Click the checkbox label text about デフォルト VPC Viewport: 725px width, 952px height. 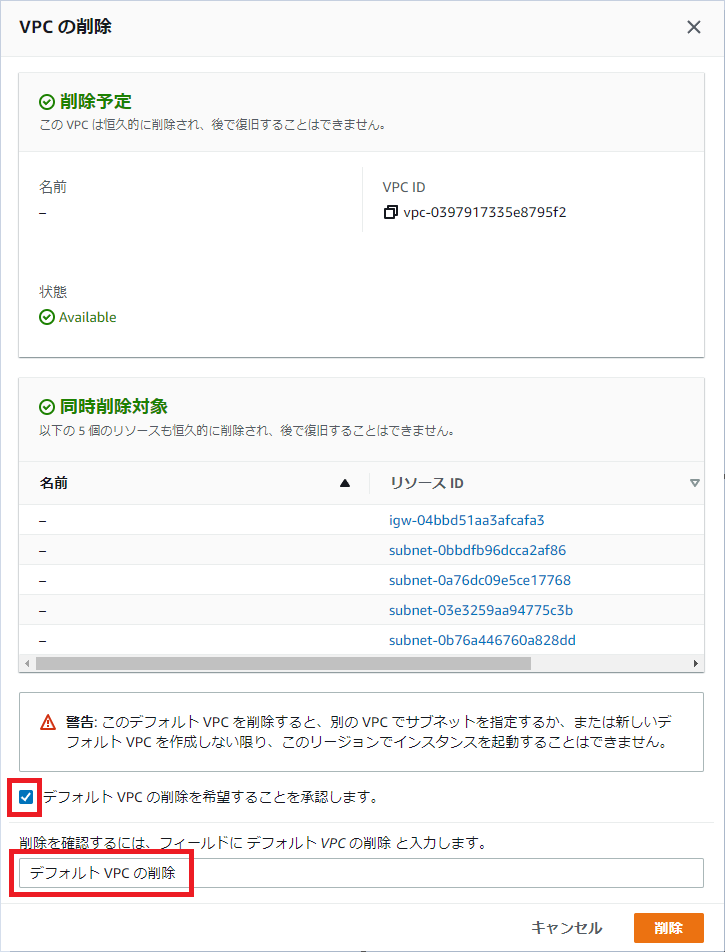[x=210, y=797]
